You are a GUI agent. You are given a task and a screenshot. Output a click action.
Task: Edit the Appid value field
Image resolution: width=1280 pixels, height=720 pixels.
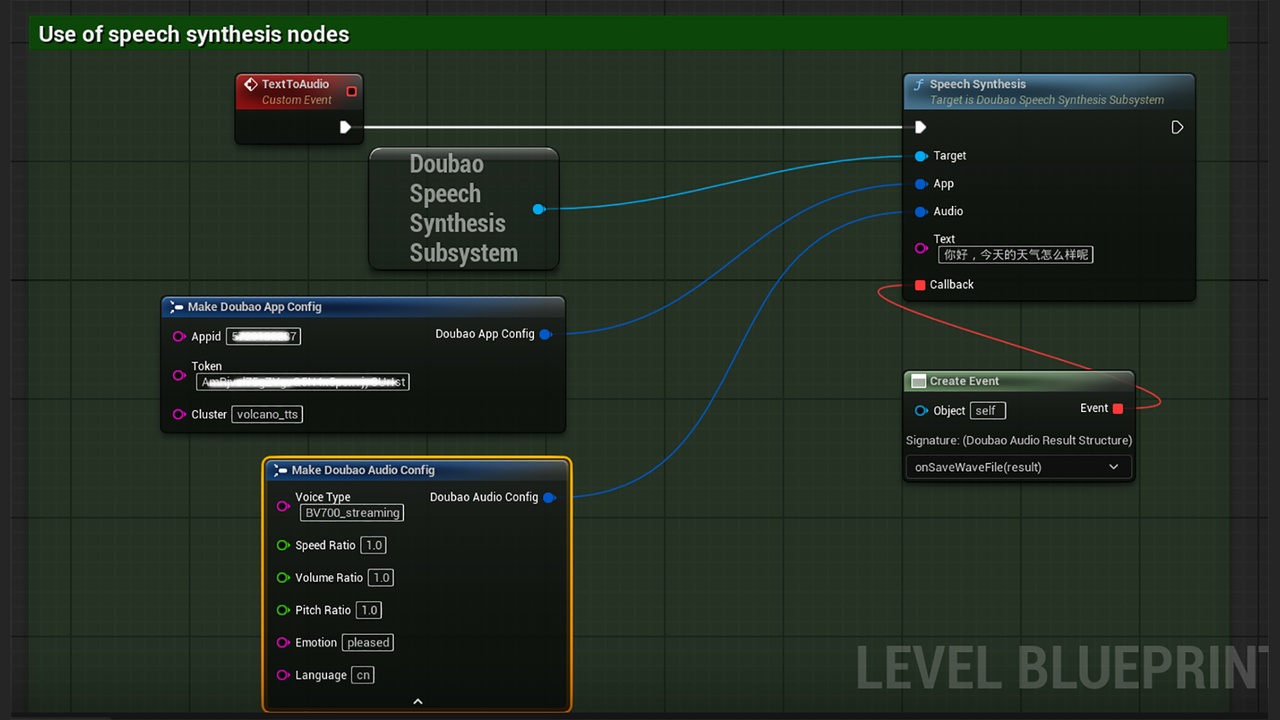pyautogui.click(x=263, y=337)
